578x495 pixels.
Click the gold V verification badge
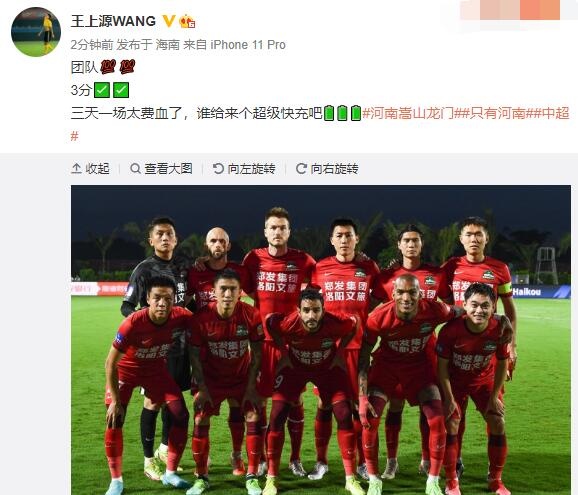pos(169,21)
